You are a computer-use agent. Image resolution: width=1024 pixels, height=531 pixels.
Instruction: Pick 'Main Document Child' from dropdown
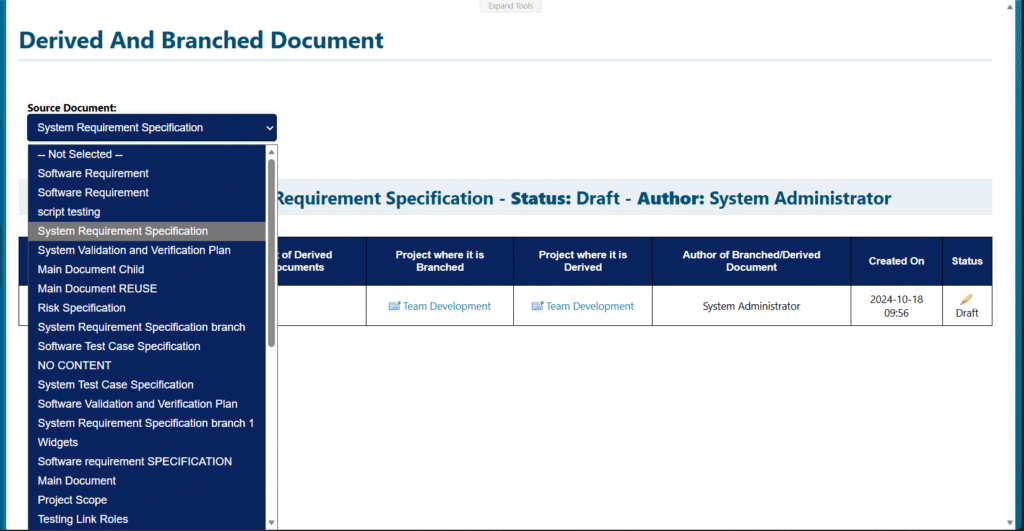(x=91, y=269)
